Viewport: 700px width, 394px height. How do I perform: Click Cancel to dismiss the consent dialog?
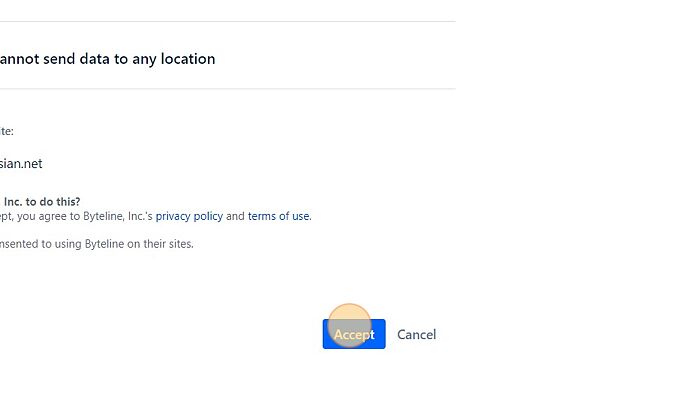[x=417, y=335]
